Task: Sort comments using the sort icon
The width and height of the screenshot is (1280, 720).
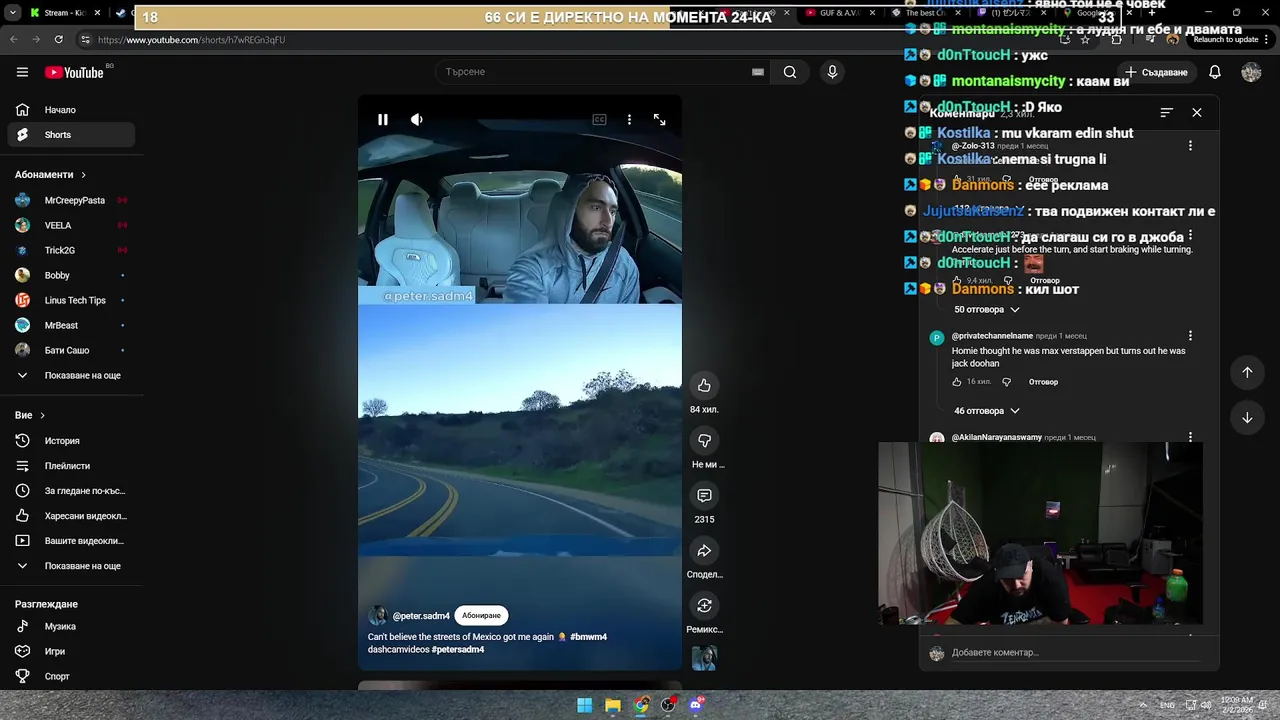Action: tap(1166, 113)
